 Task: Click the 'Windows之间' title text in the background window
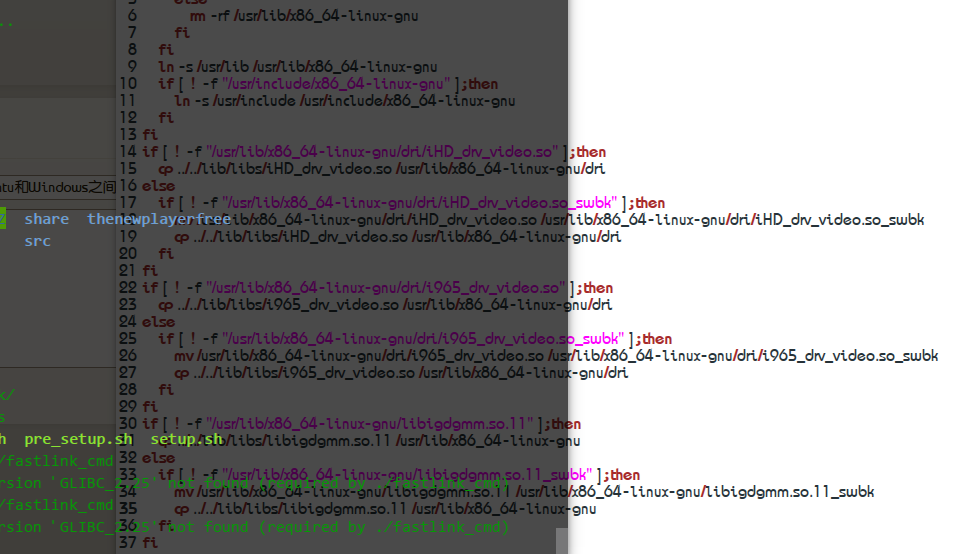point(72,187)
